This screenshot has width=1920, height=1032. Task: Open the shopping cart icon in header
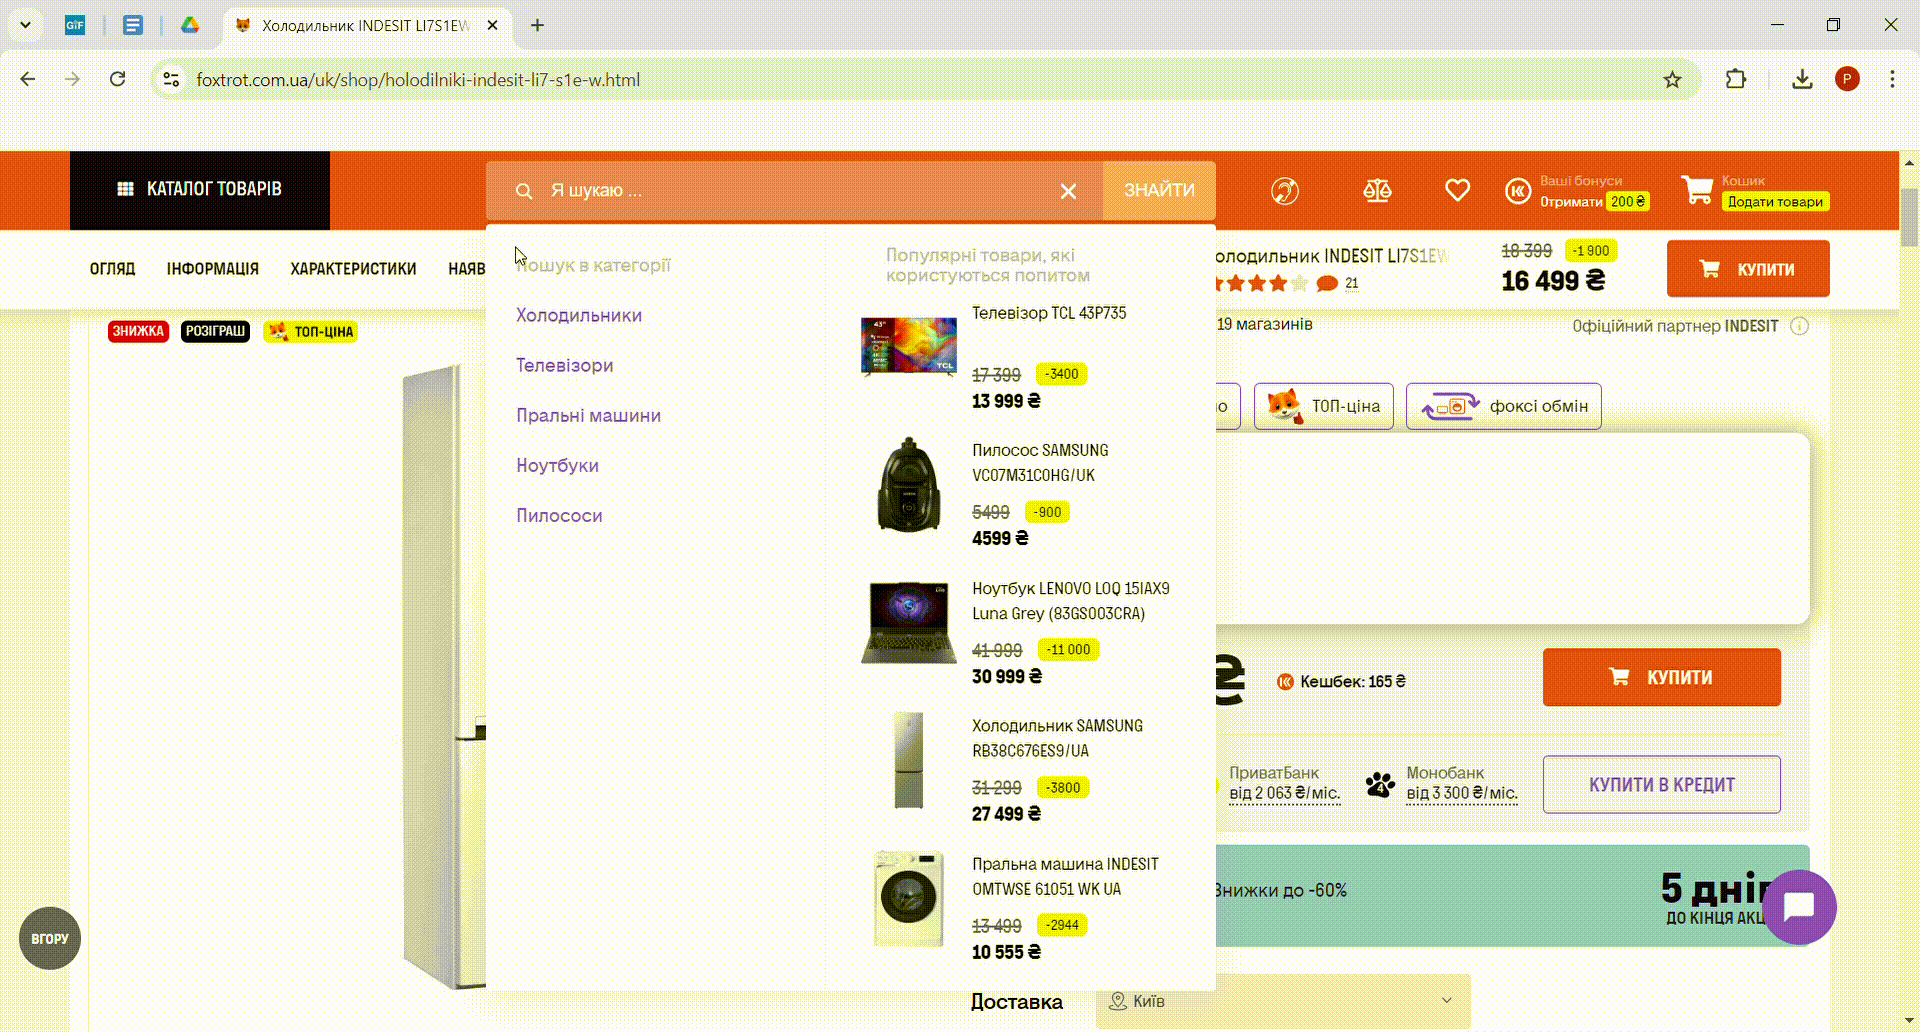pos(1697,190)
